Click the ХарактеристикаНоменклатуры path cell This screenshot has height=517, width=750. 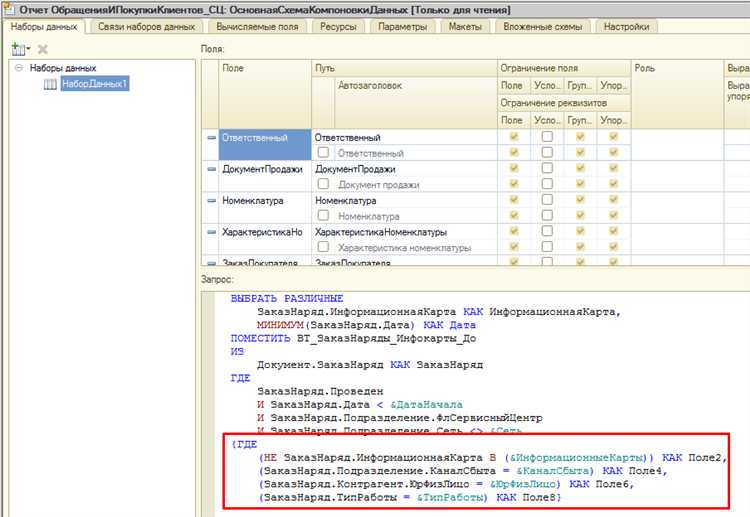coord(405,232)
